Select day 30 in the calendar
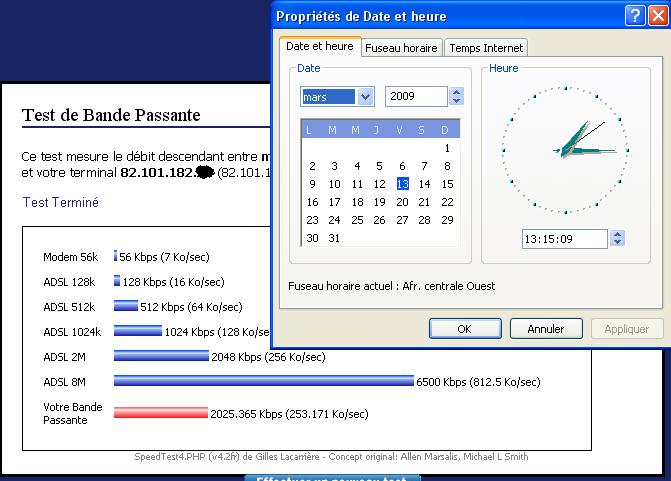 pos(312,238)
